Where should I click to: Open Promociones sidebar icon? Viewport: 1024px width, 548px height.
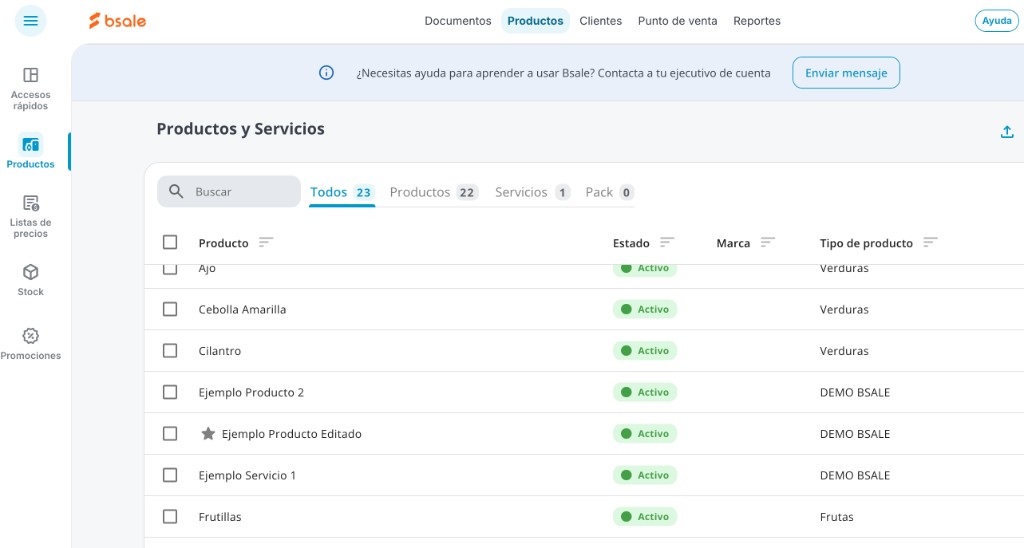click(31, 344)
